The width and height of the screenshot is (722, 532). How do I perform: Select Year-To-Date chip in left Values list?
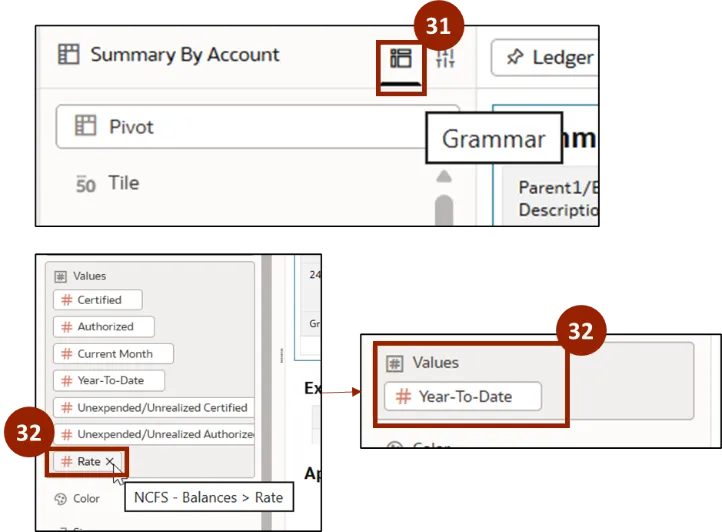[109, 380]
